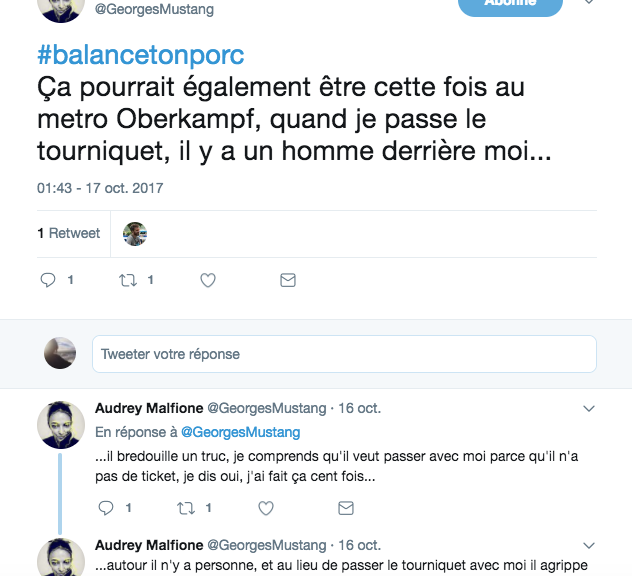The width and height of the screenshot is (632, 576).
Task: Like the first reply tweet
Action: (266, 509)
